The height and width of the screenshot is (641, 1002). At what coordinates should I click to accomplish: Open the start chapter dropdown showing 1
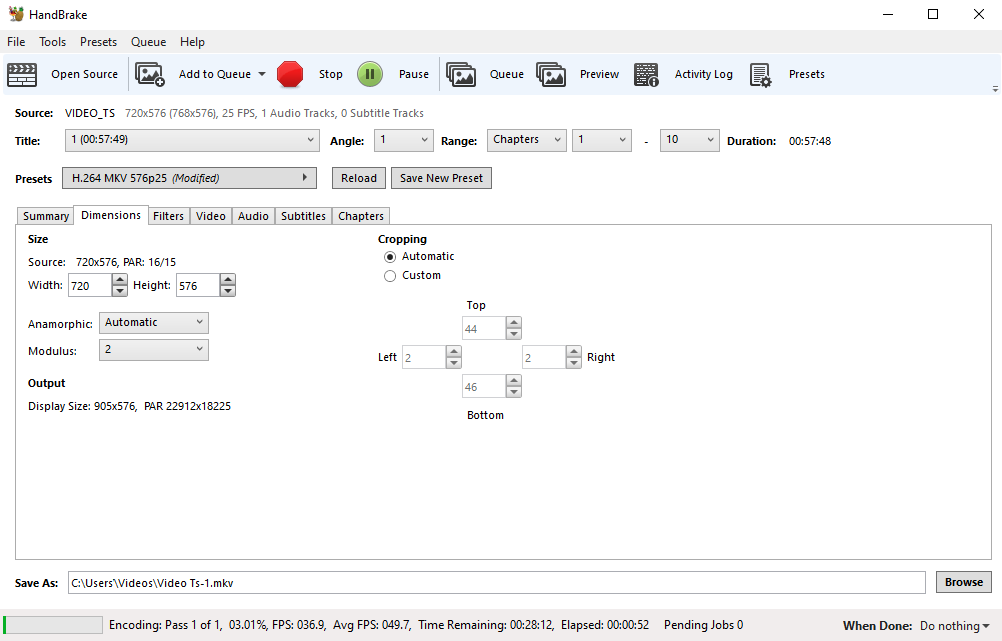[x=601, y=140]
